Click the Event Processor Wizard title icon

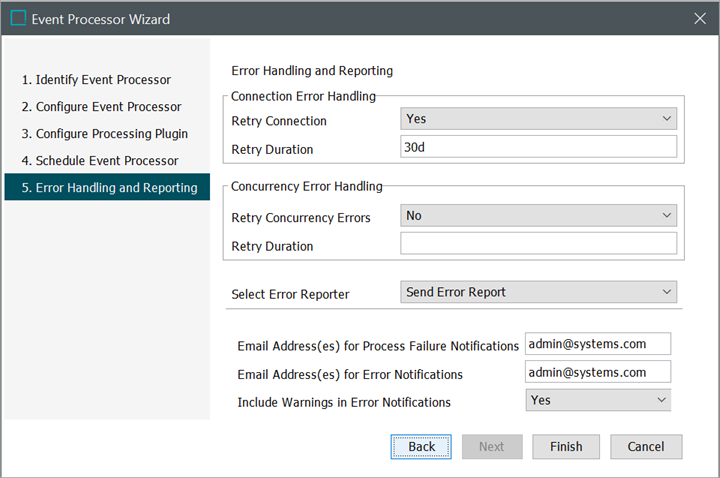pos(18,18)
